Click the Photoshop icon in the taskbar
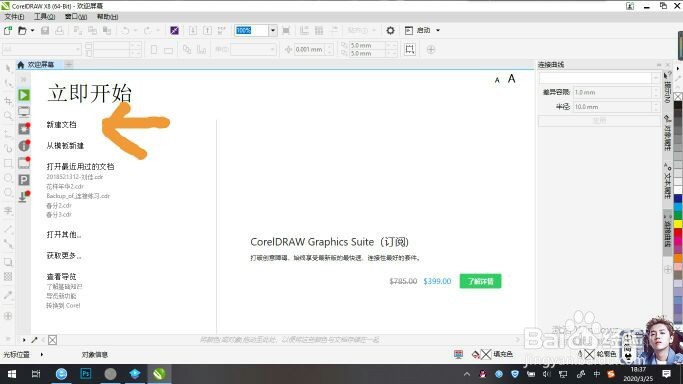This screenshot has height=384, width=683. tap(86, 374)
